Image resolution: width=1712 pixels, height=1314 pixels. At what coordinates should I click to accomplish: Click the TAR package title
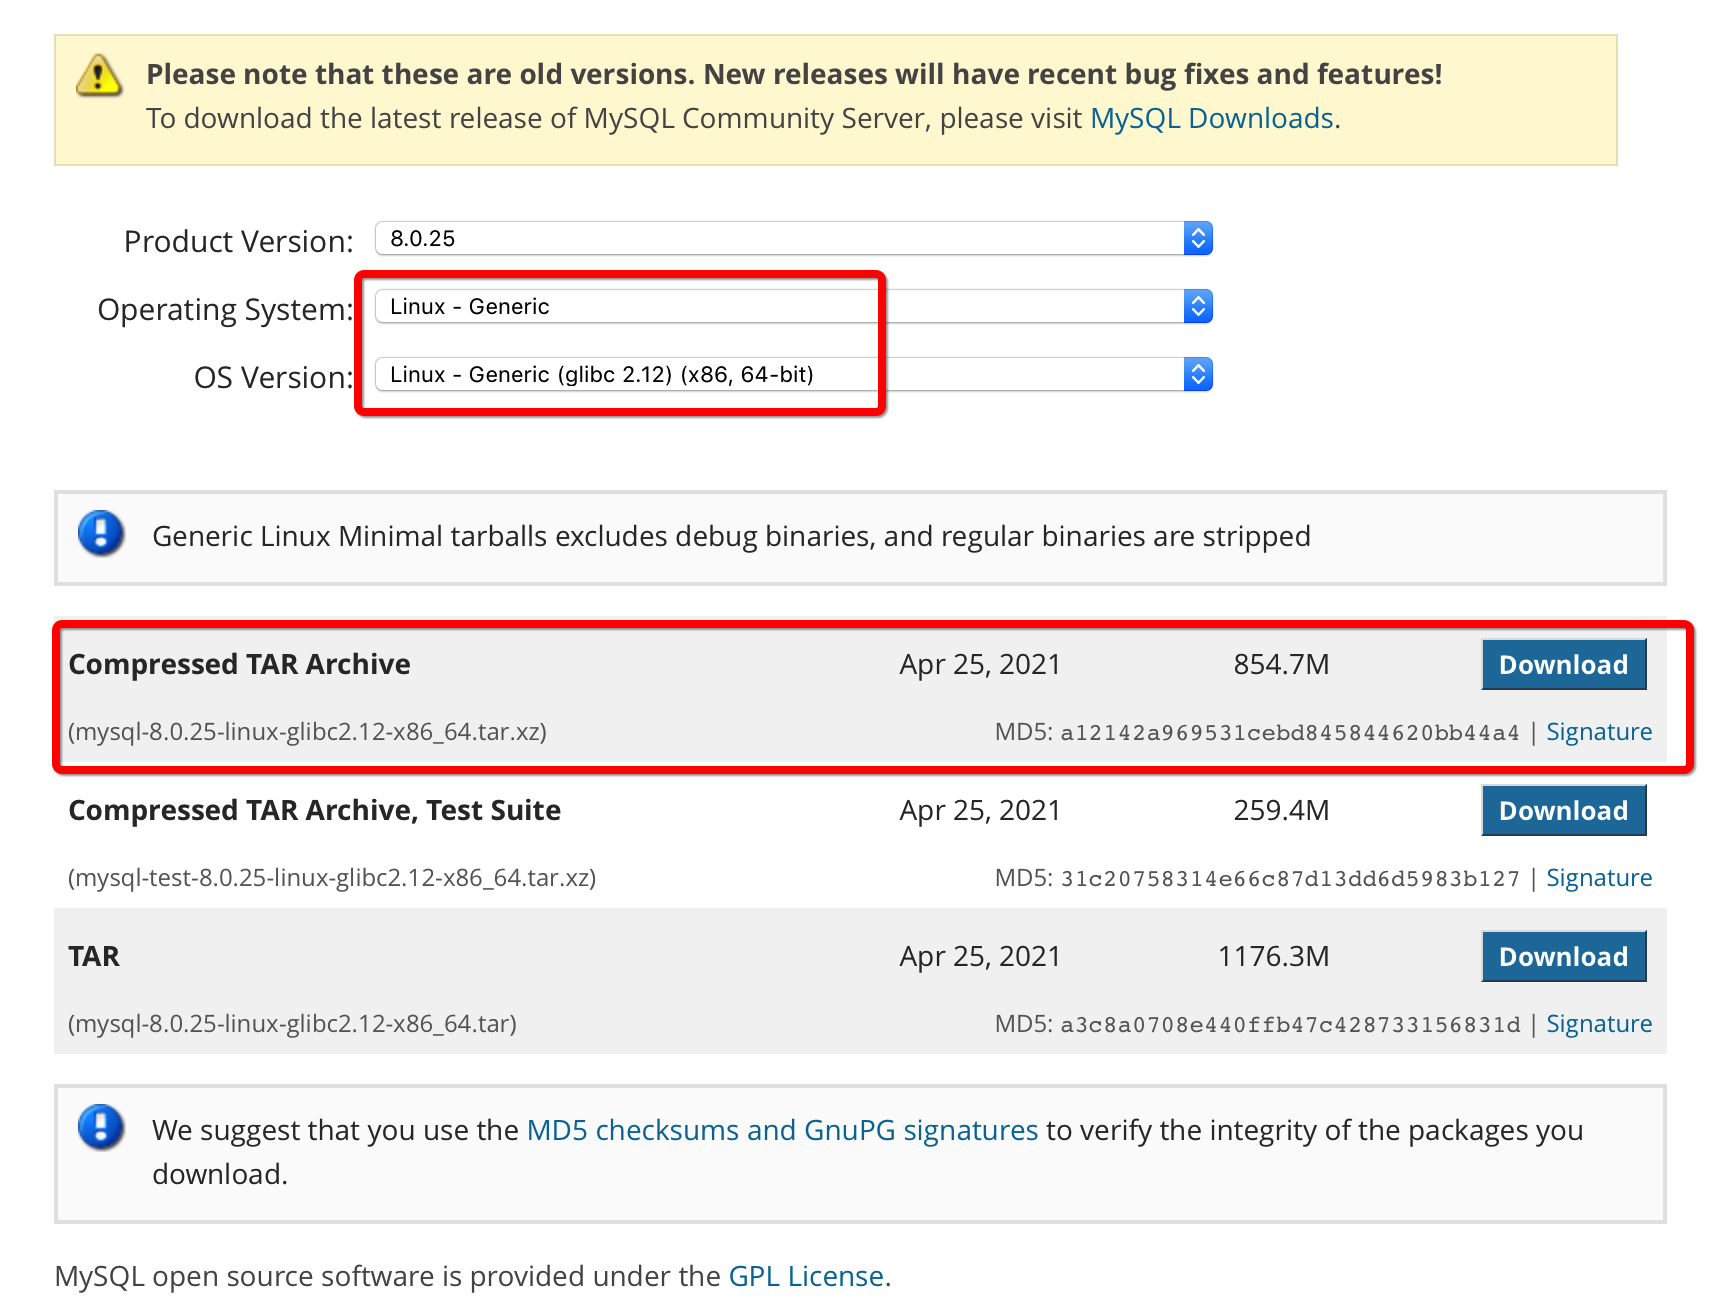(94, 957)
